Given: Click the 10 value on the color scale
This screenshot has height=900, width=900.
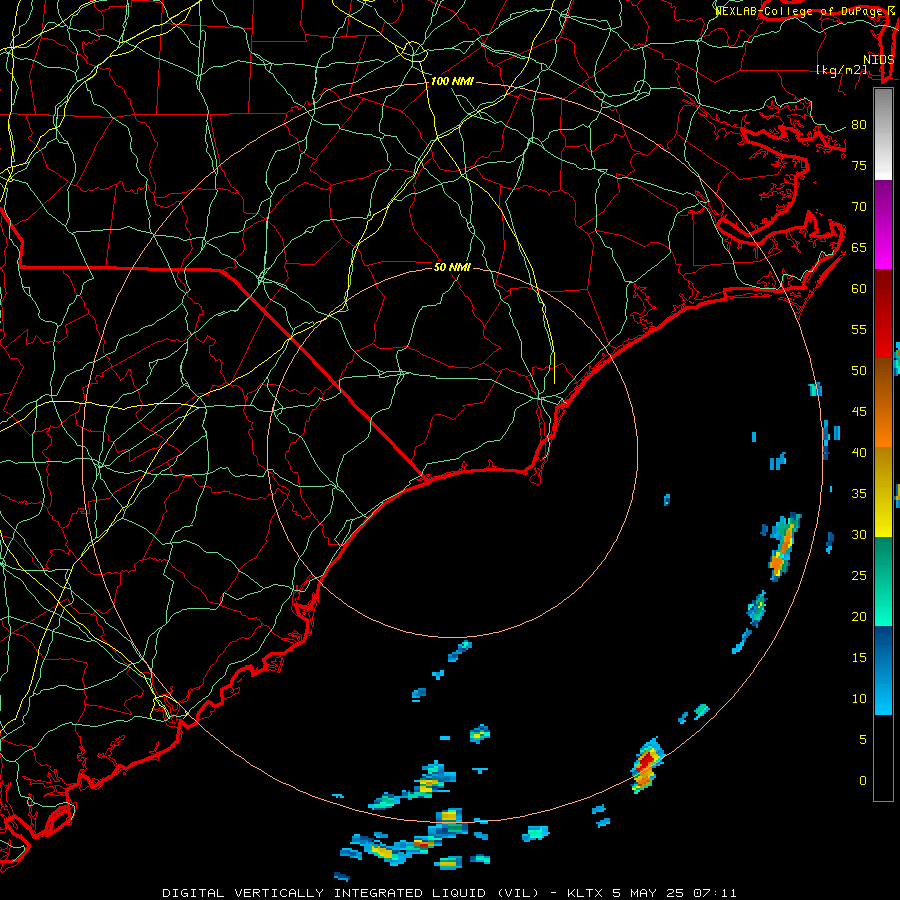Looking at the screenshot, I should [859, 699].
